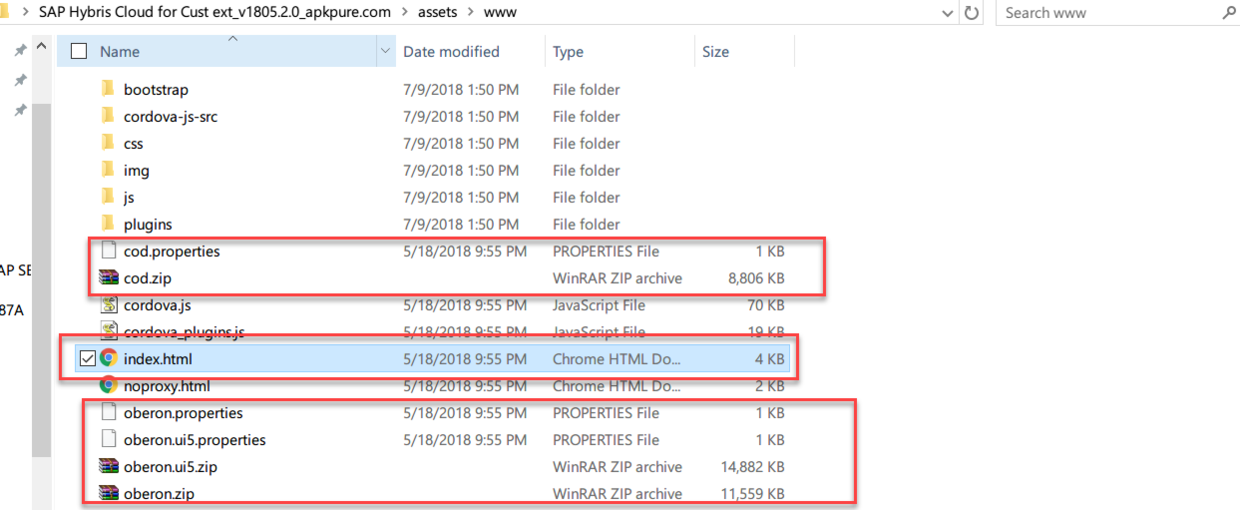This screenshot has width=1240, height=510.
Task: Select the cordova_plugins.js script icon
Action: click(x=109, y=332)
